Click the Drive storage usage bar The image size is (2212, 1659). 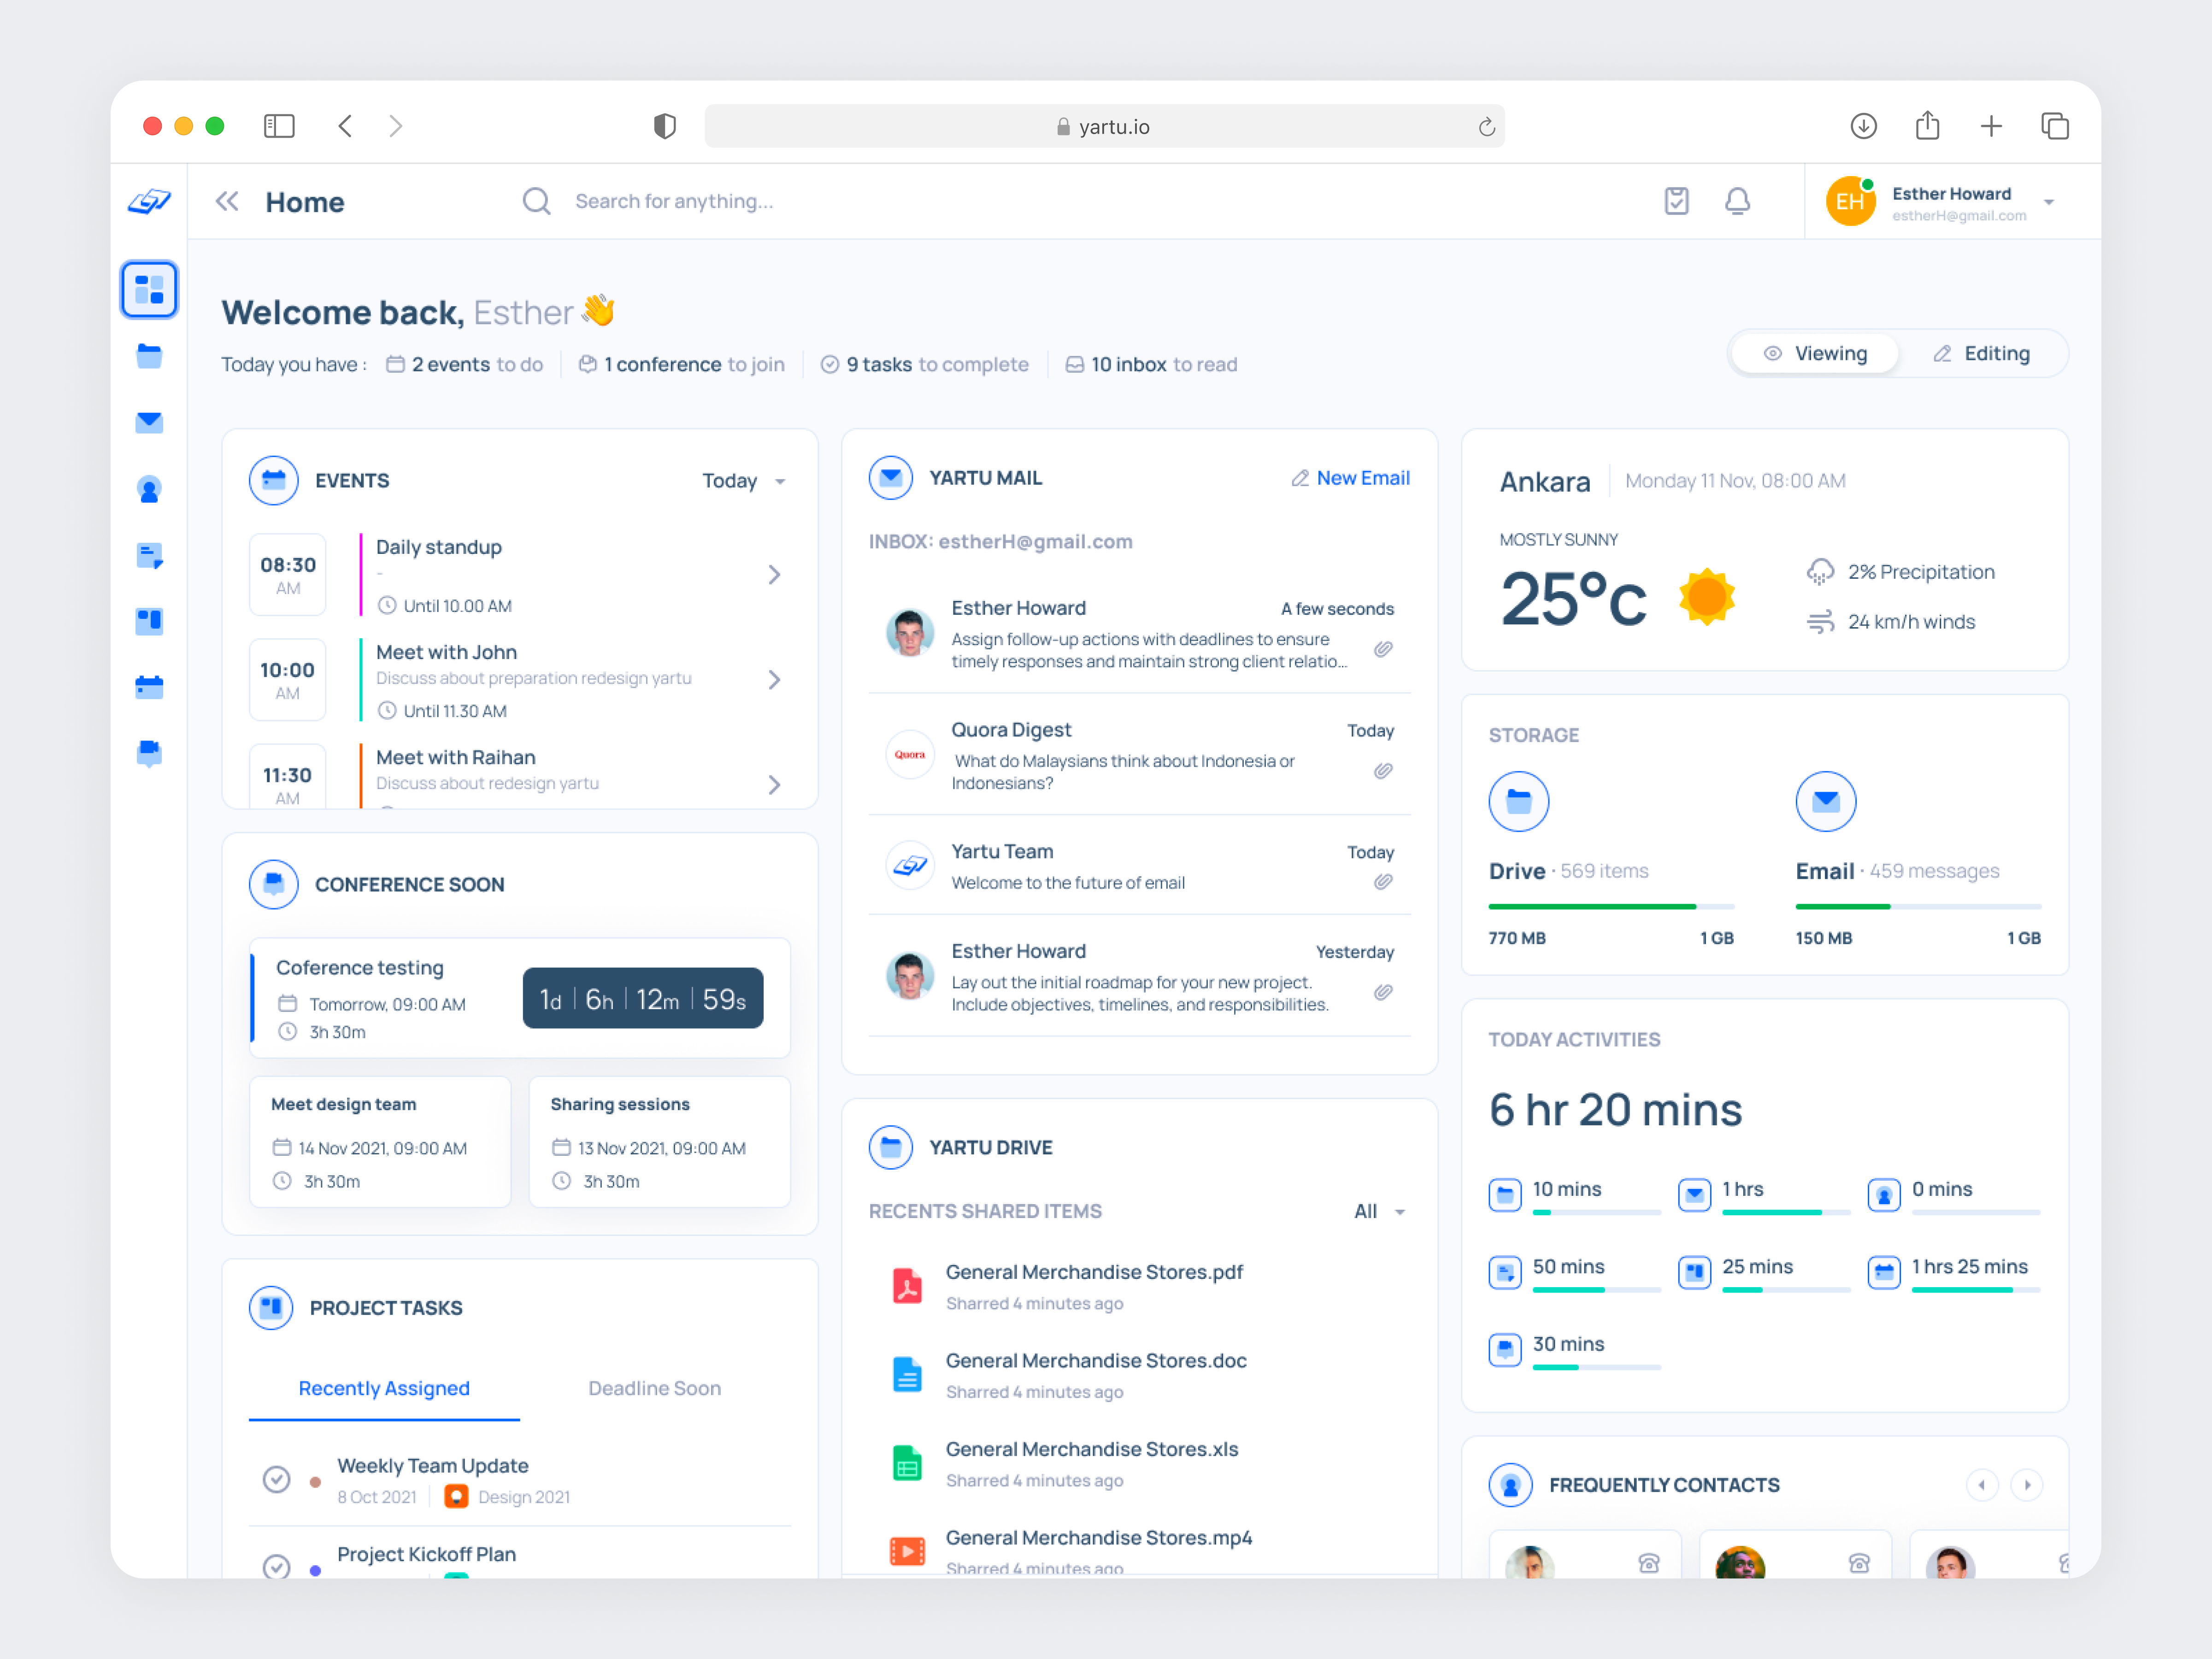tap(1610, 906)
